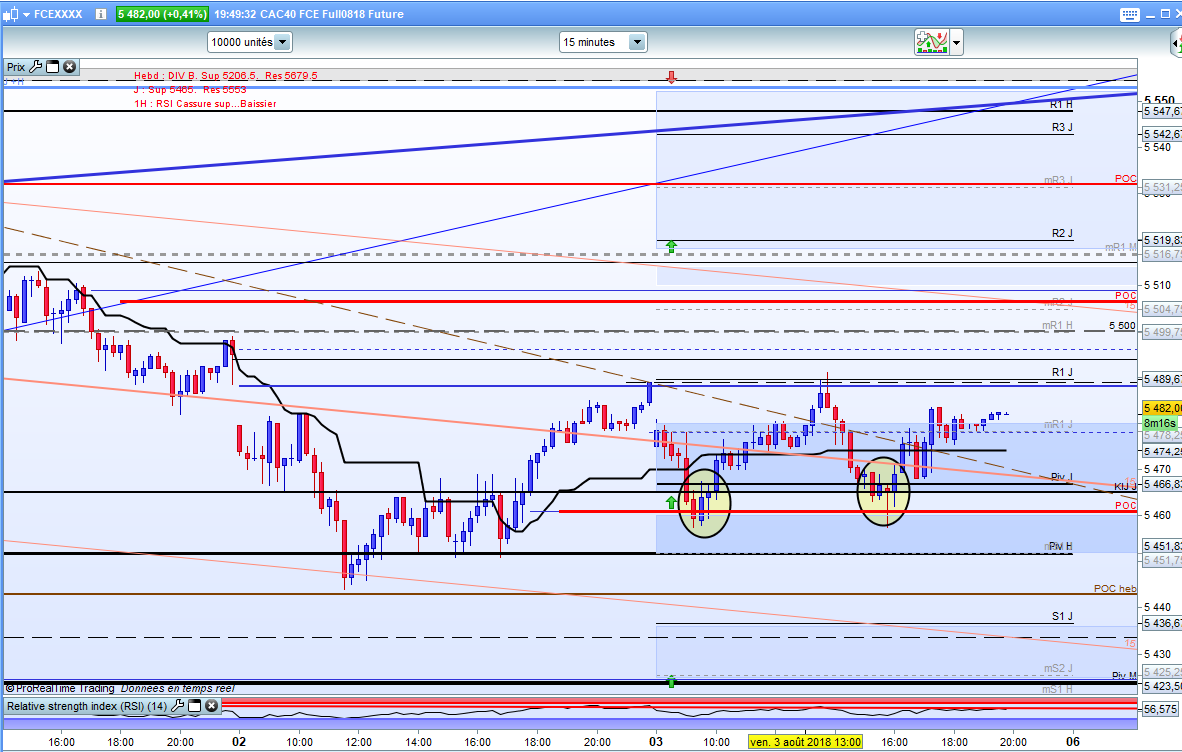Open the chart style candlestick icon menu
The image size is (1182, 752).
[x=11, y=14]
